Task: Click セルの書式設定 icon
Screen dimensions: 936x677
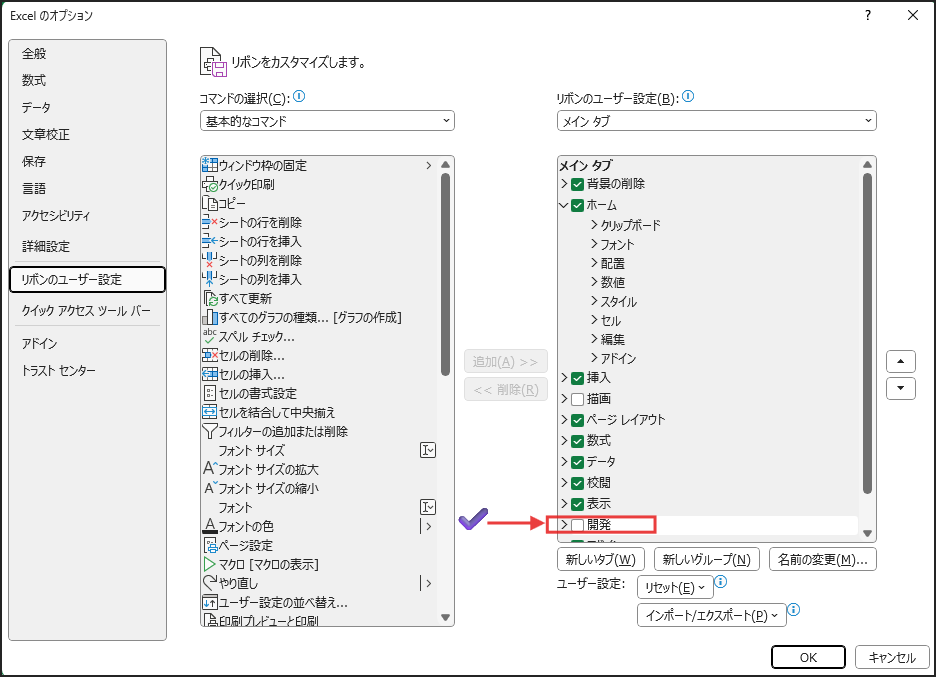Action: (x=210, y=393)
